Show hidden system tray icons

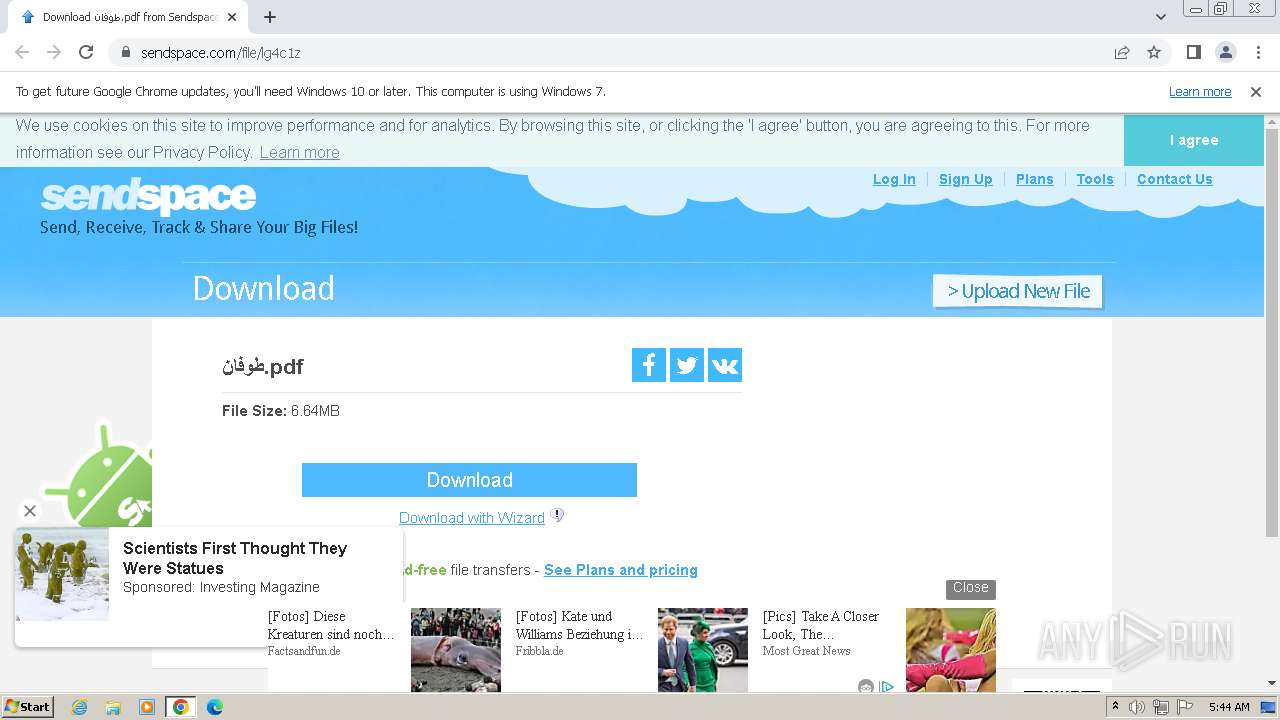pos(1115,707)
